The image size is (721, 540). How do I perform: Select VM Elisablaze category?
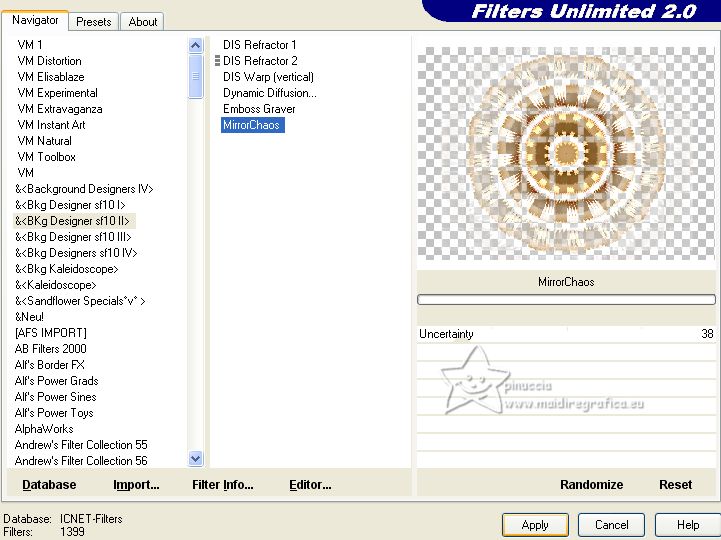pos(51,77)
